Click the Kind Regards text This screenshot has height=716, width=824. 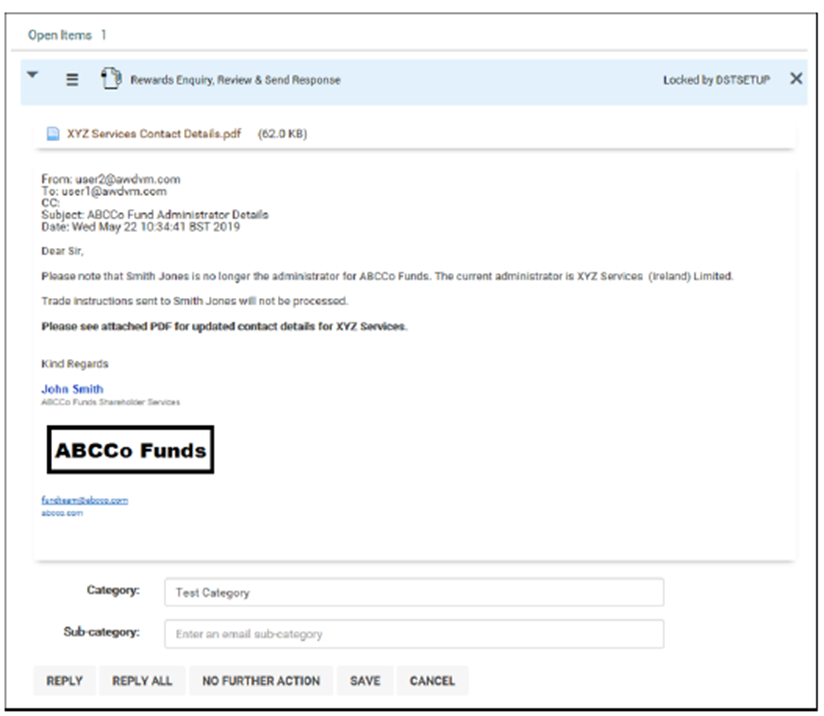click(x=75, y=364)
